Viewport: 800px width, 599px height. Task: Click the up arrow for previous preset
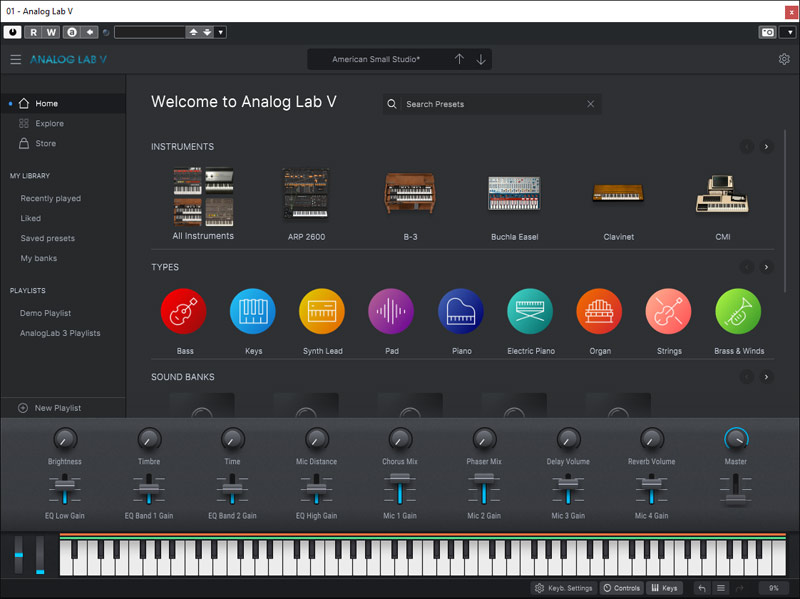click(459, 60)
